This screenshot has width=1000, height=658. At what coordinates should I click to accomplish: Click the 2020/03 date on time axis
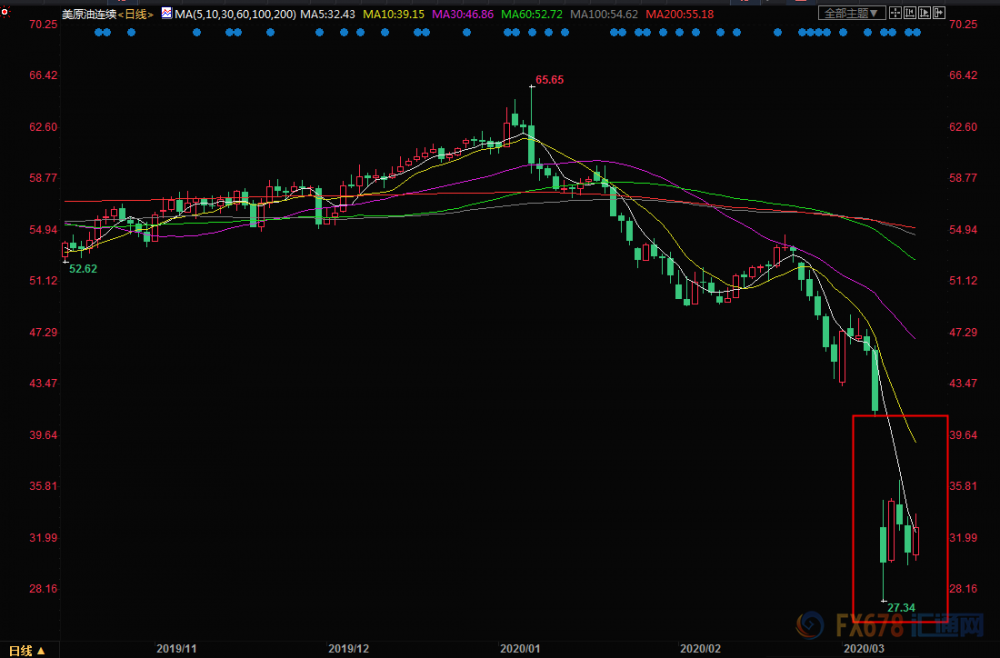[864, 648]
